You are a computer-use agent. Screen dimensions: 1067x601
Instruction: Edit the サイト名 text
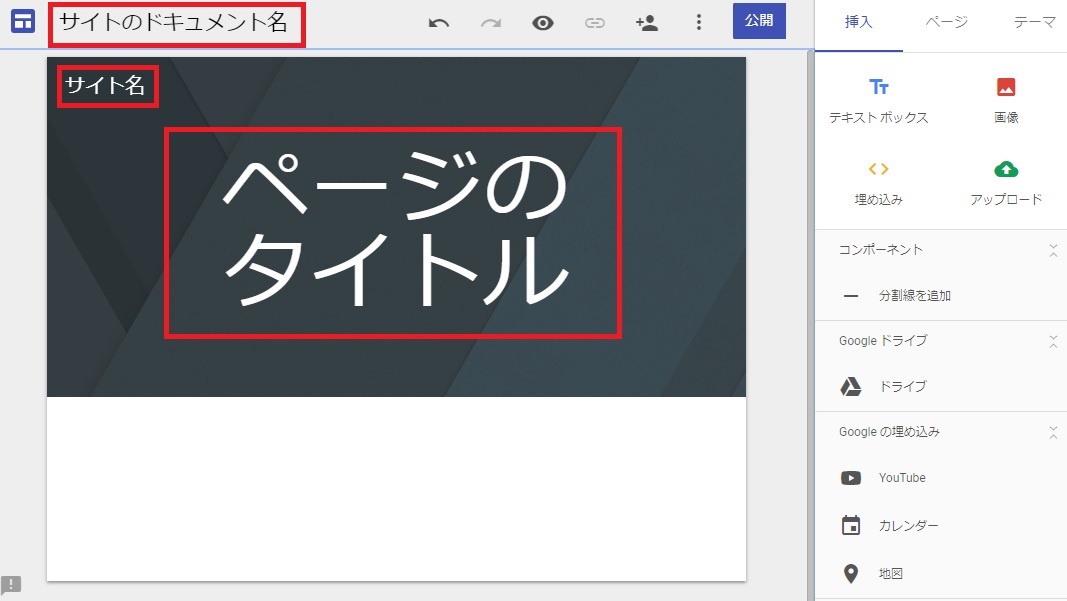pyautogui.click(x=107, y=86)
